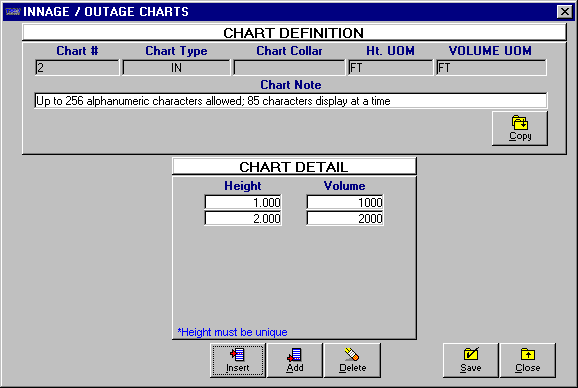Select the Chart # field
The image size is (578, 388).
[77, 68]
